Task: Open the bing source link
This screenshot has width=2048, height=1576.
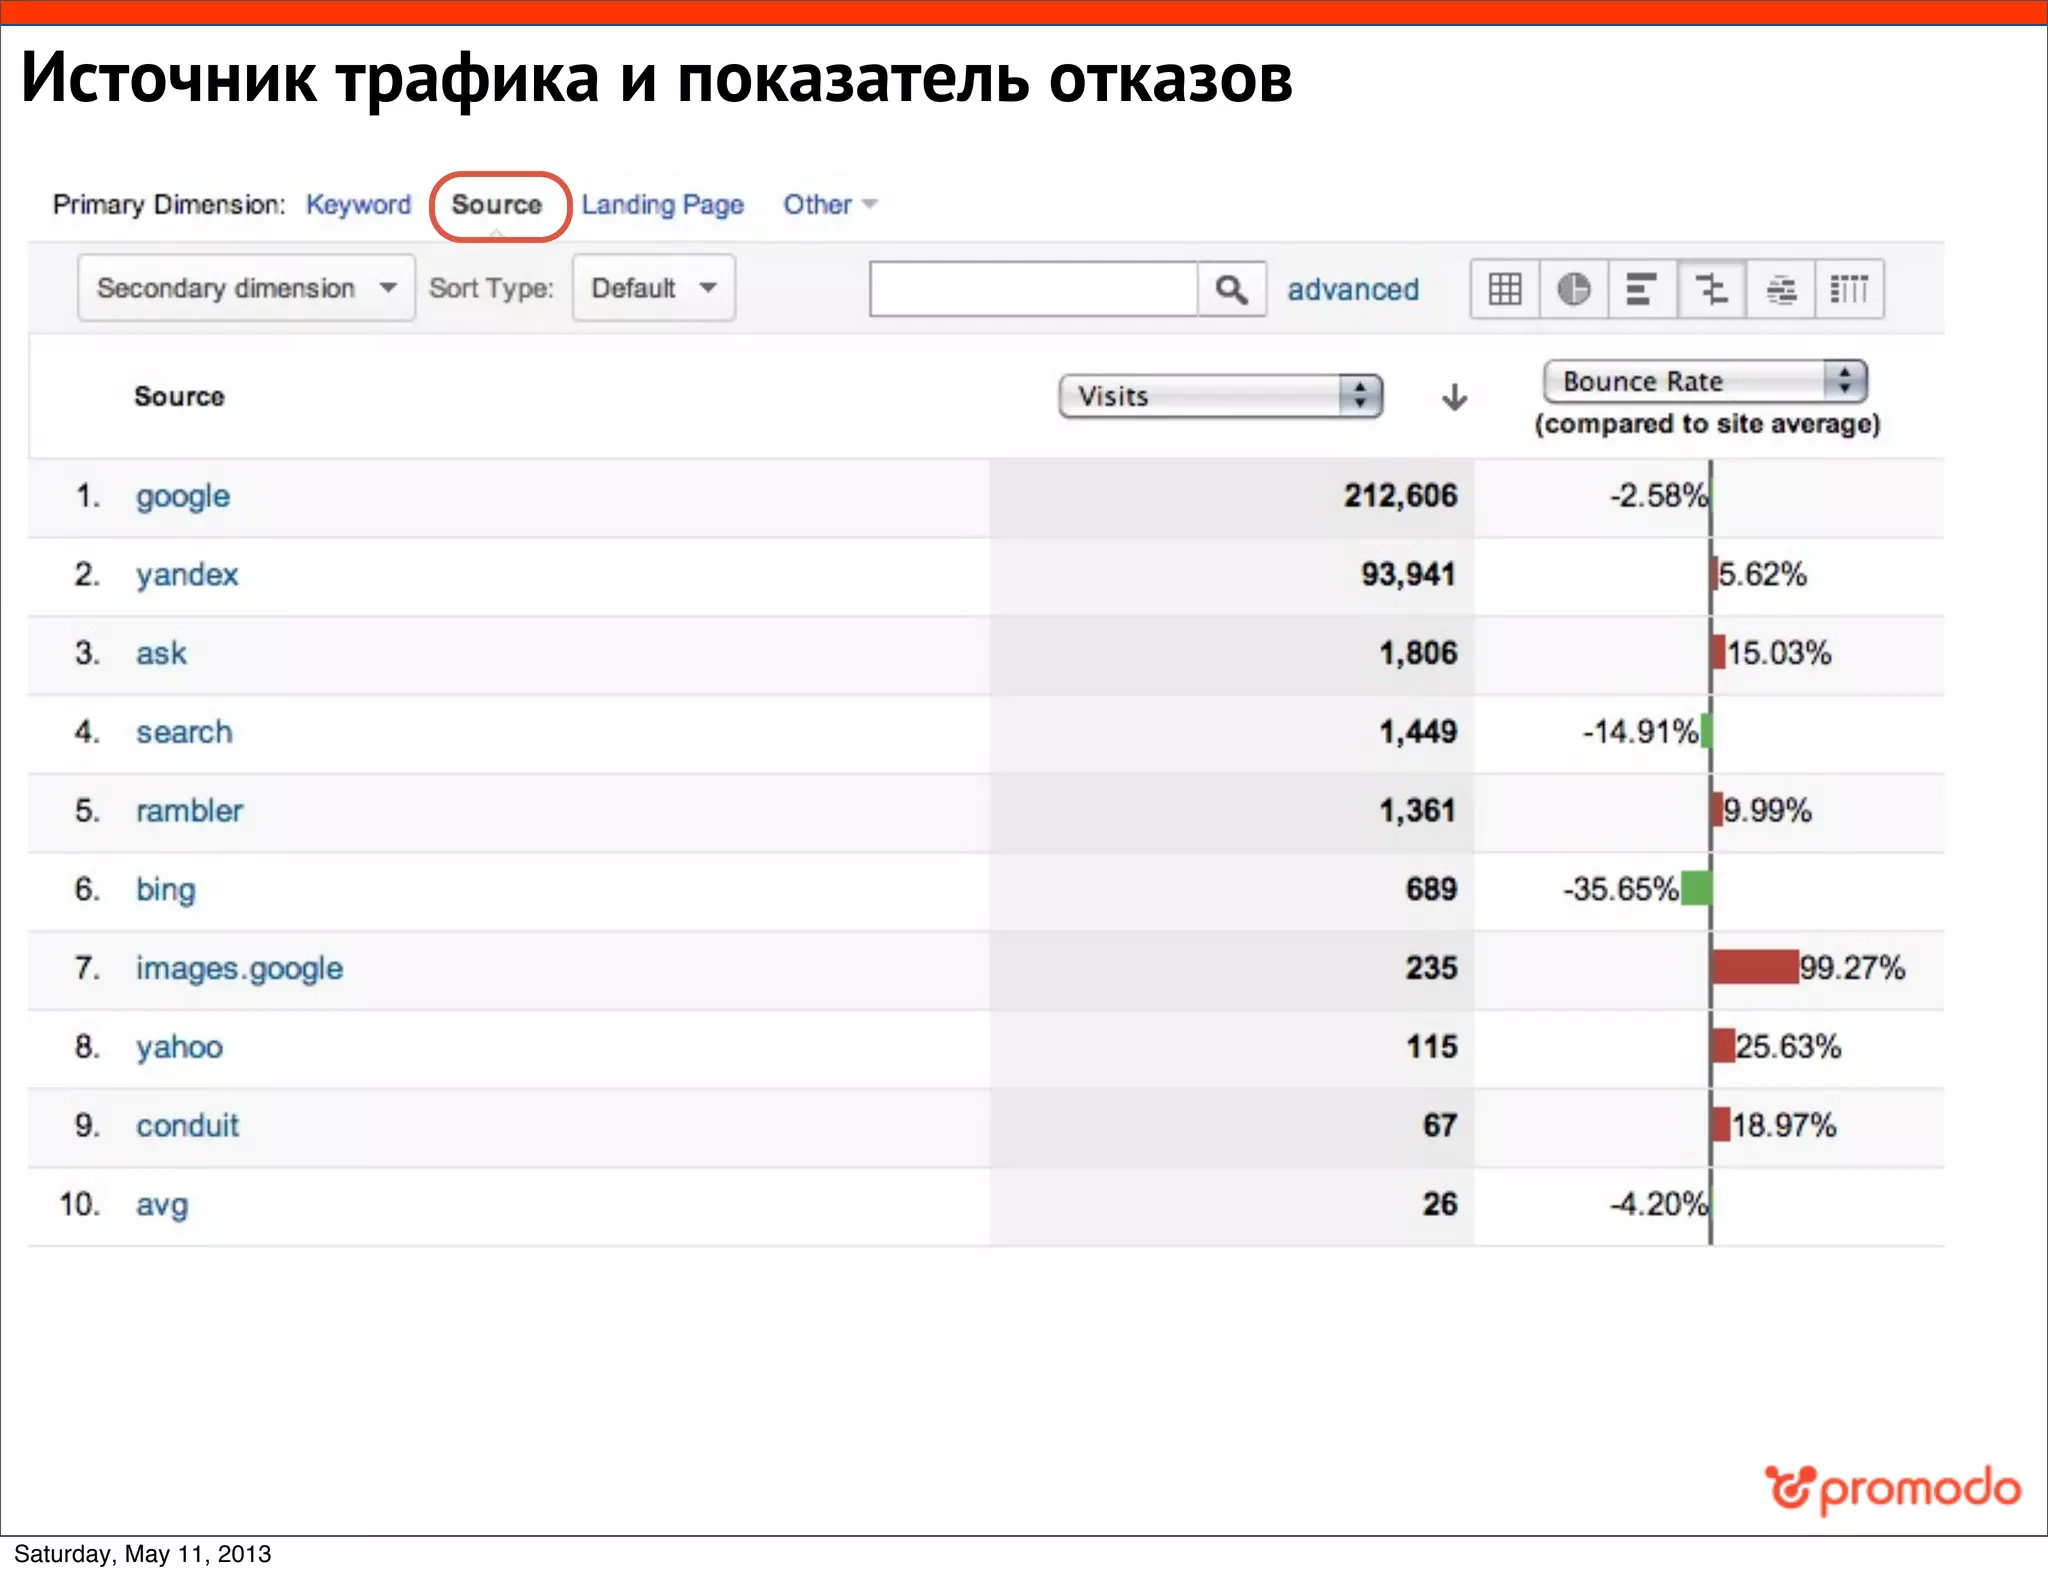Action: 166,889
